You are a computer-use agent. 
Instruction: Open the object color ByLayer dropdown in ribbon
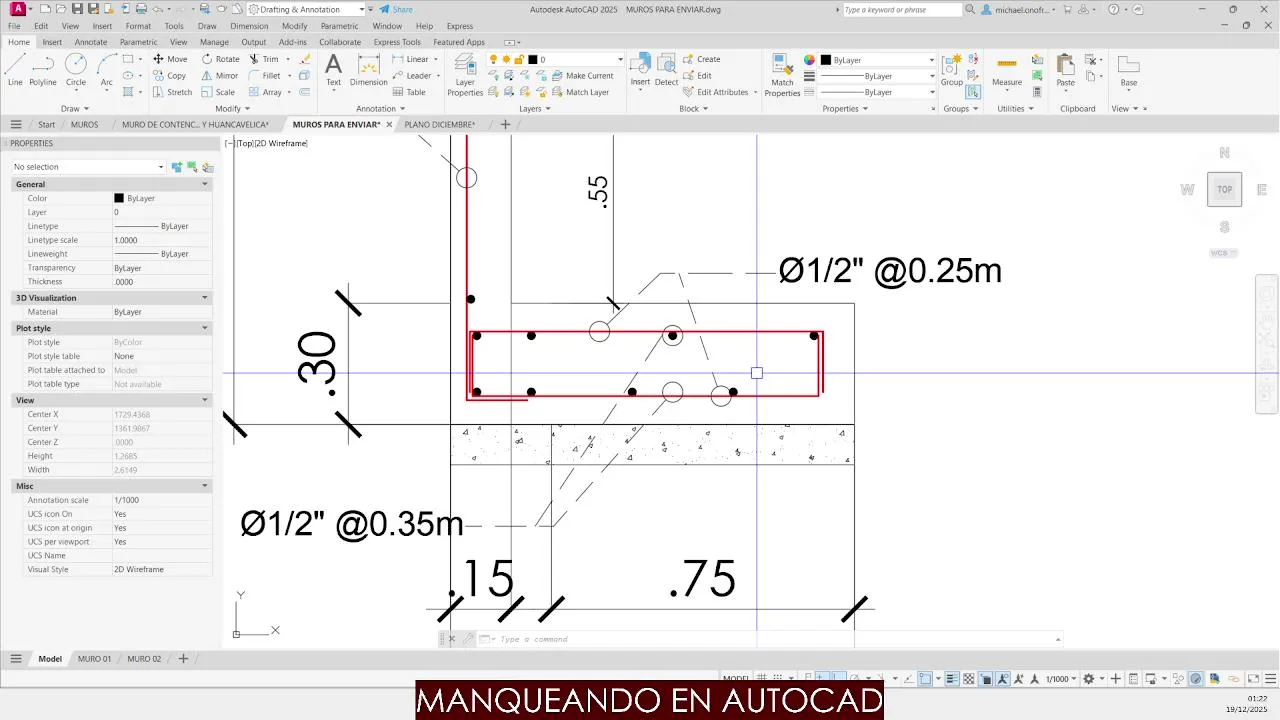878,60
